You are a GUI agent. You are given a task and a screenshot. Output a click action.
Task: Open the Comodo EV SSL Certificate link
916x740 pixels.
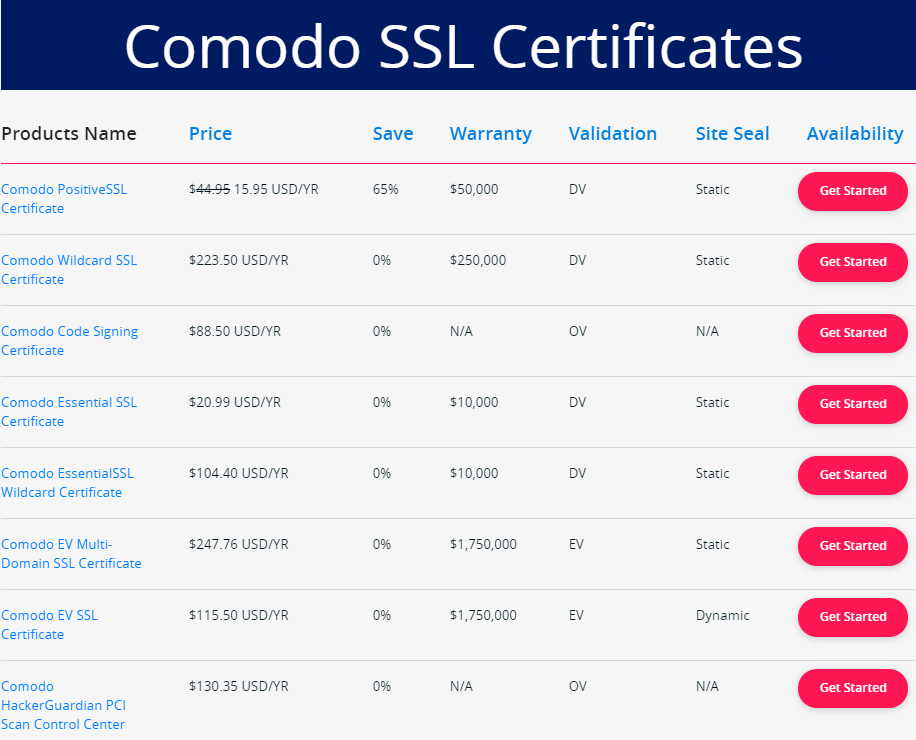50,624
